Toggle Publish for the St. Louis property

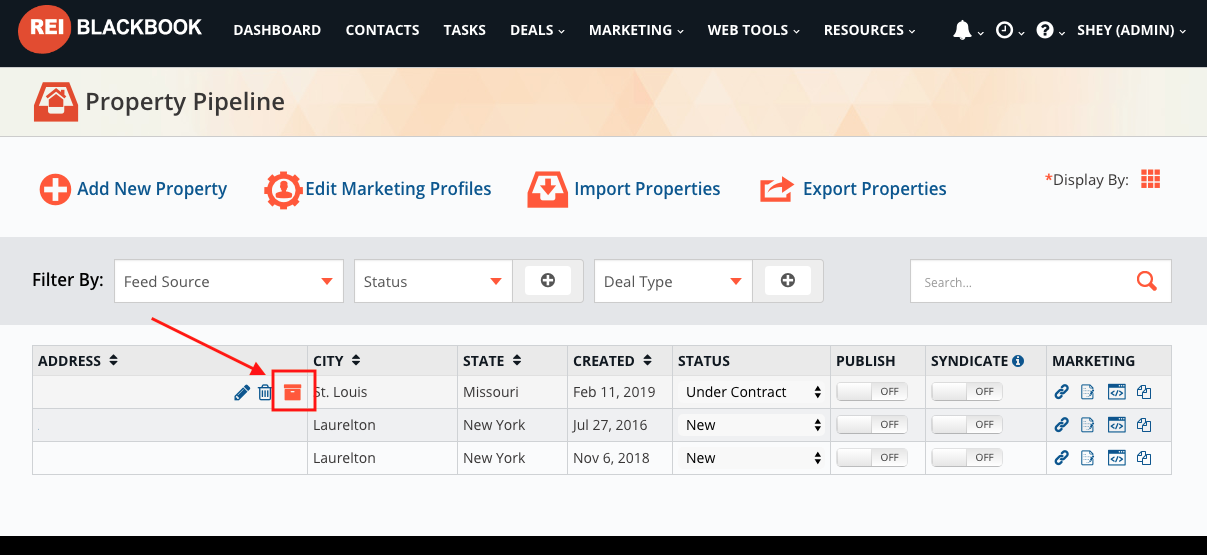point(872,392)
